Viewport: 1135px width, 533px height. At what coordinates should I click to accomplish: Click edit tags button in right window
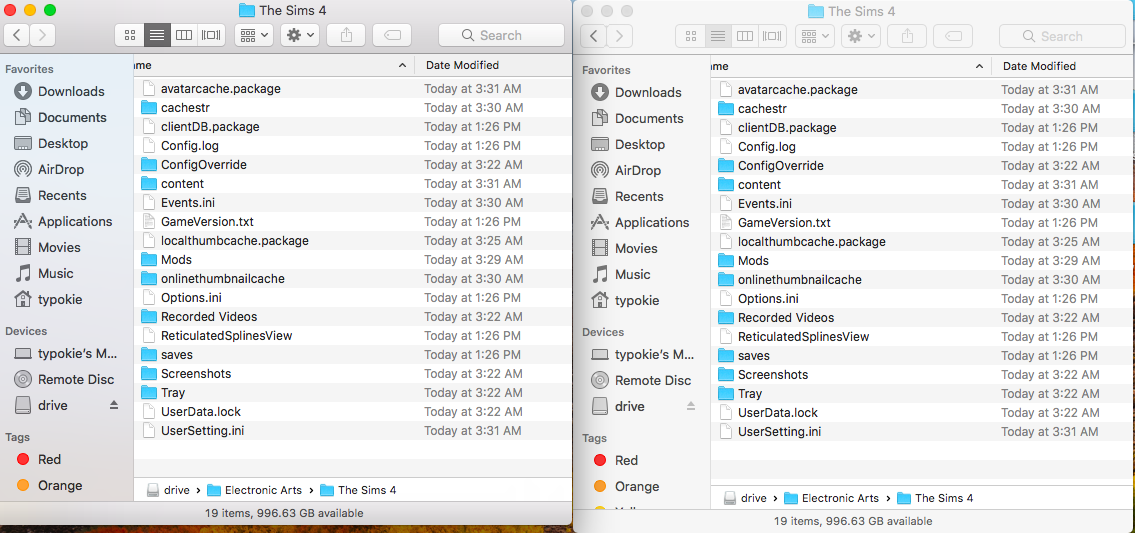(953, 35)
